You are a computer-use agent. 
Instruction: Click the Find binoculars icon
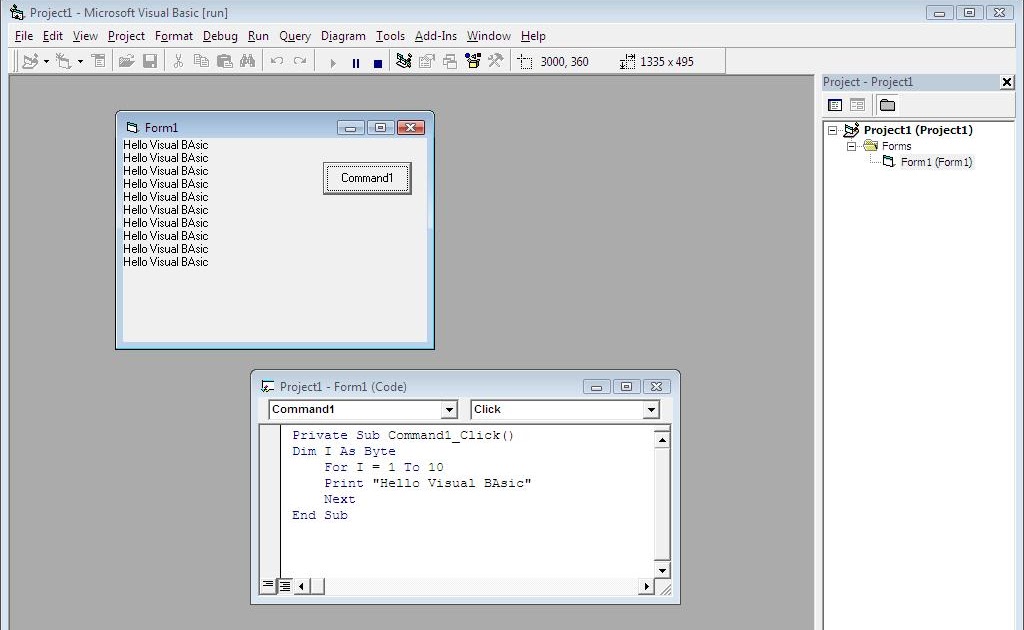tap(248, 61)
